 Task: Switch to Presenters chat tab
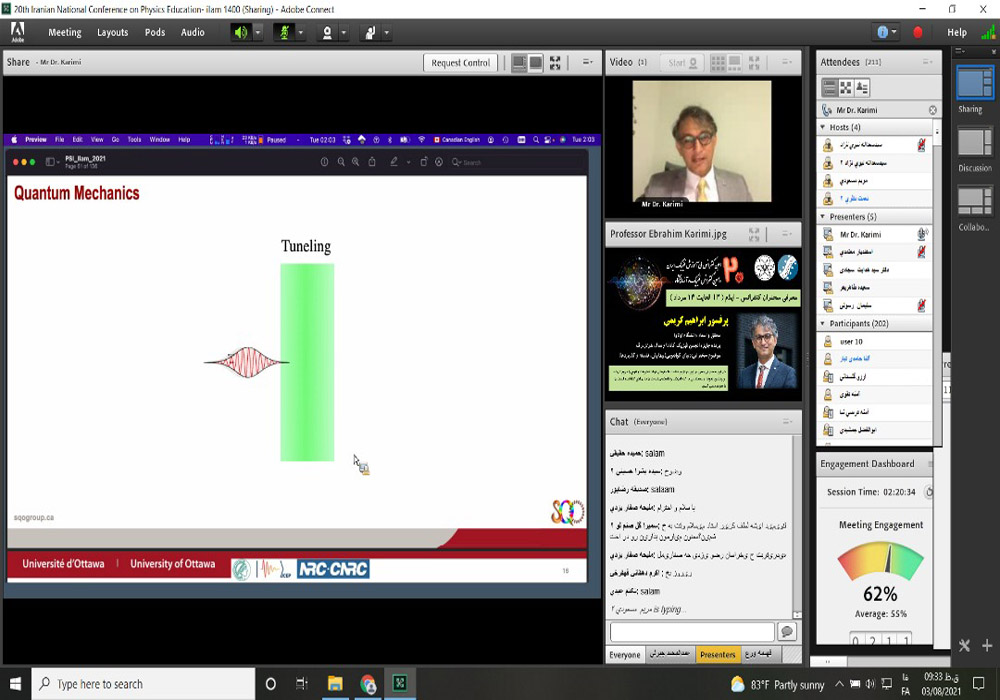[x=717, y=655]
